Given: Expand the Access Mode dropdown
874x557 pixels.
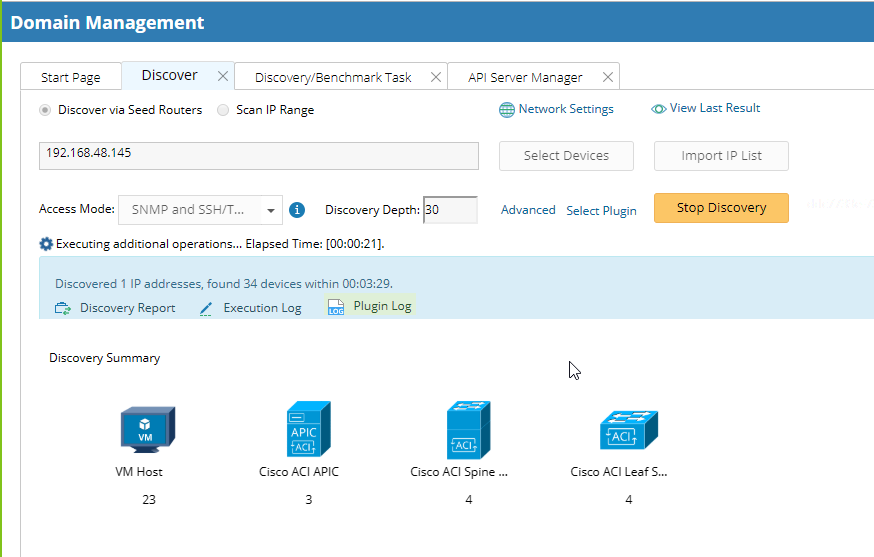Looking at the screenshot, I should pyautogui.click(x=270, y=211).
